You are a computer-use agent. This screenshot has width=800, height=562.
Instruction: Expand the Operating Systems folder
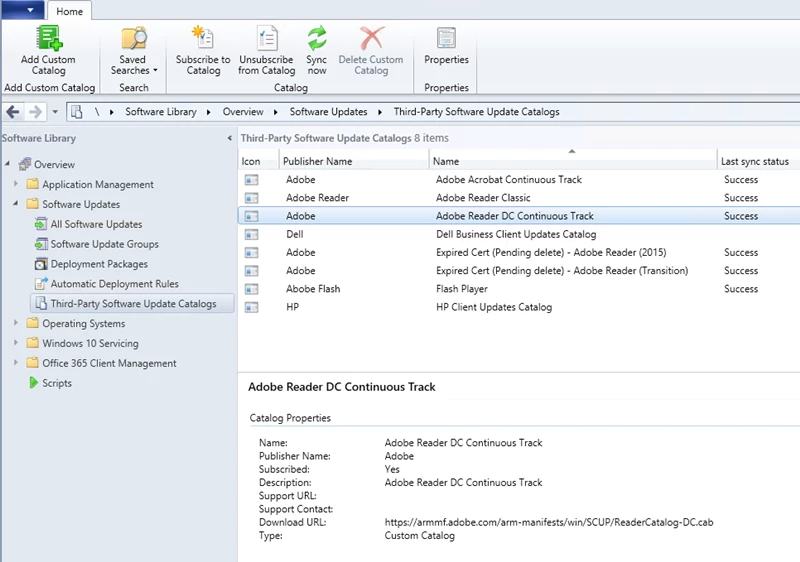tap(15, 323)
